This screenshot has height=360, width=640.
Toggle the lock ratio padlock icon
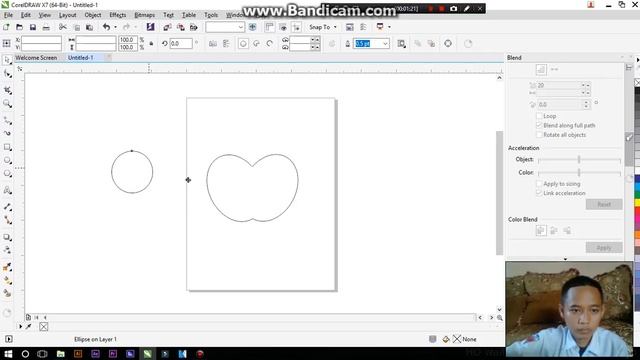pos(151,44)
